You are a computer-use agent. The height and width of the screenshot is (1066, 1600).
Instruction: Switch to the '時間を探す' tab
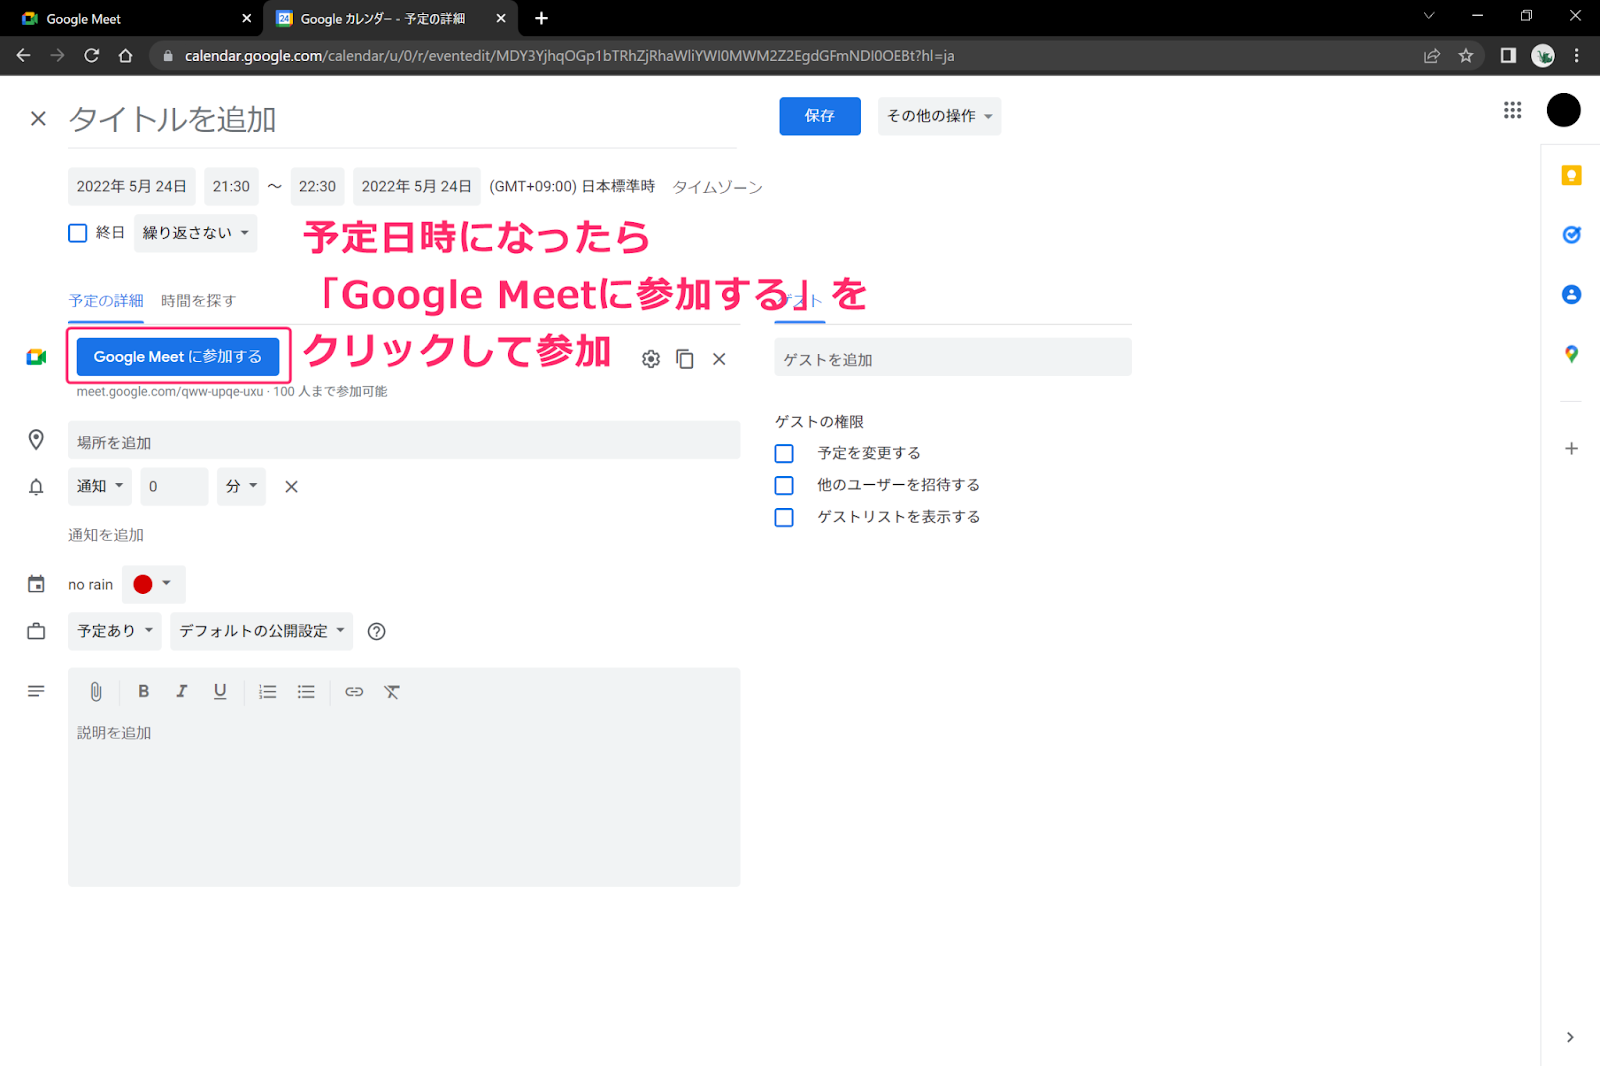point(198,301)
